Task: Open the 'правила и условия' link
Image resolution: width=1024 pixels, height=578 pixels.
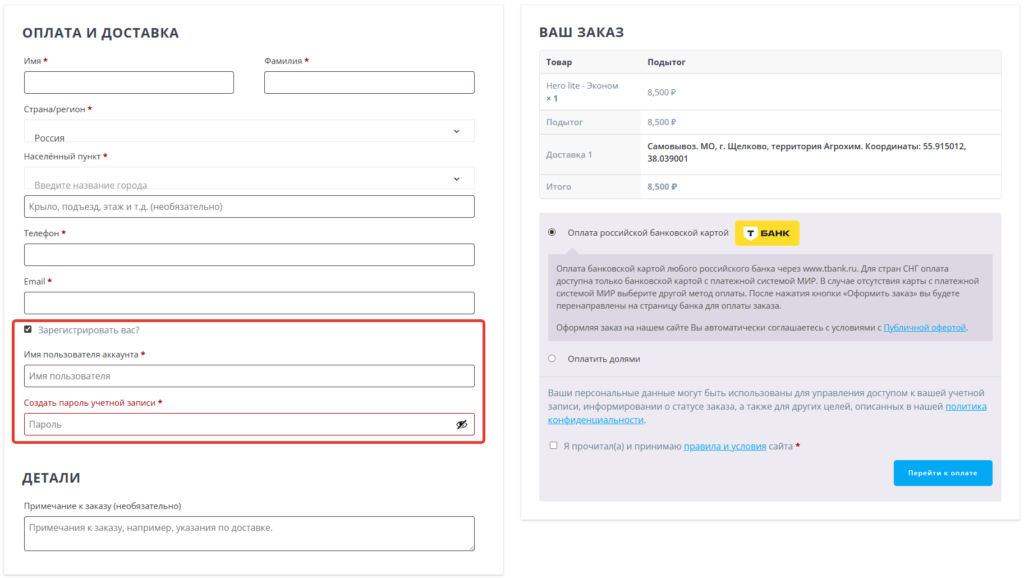Action: point(725,446)
